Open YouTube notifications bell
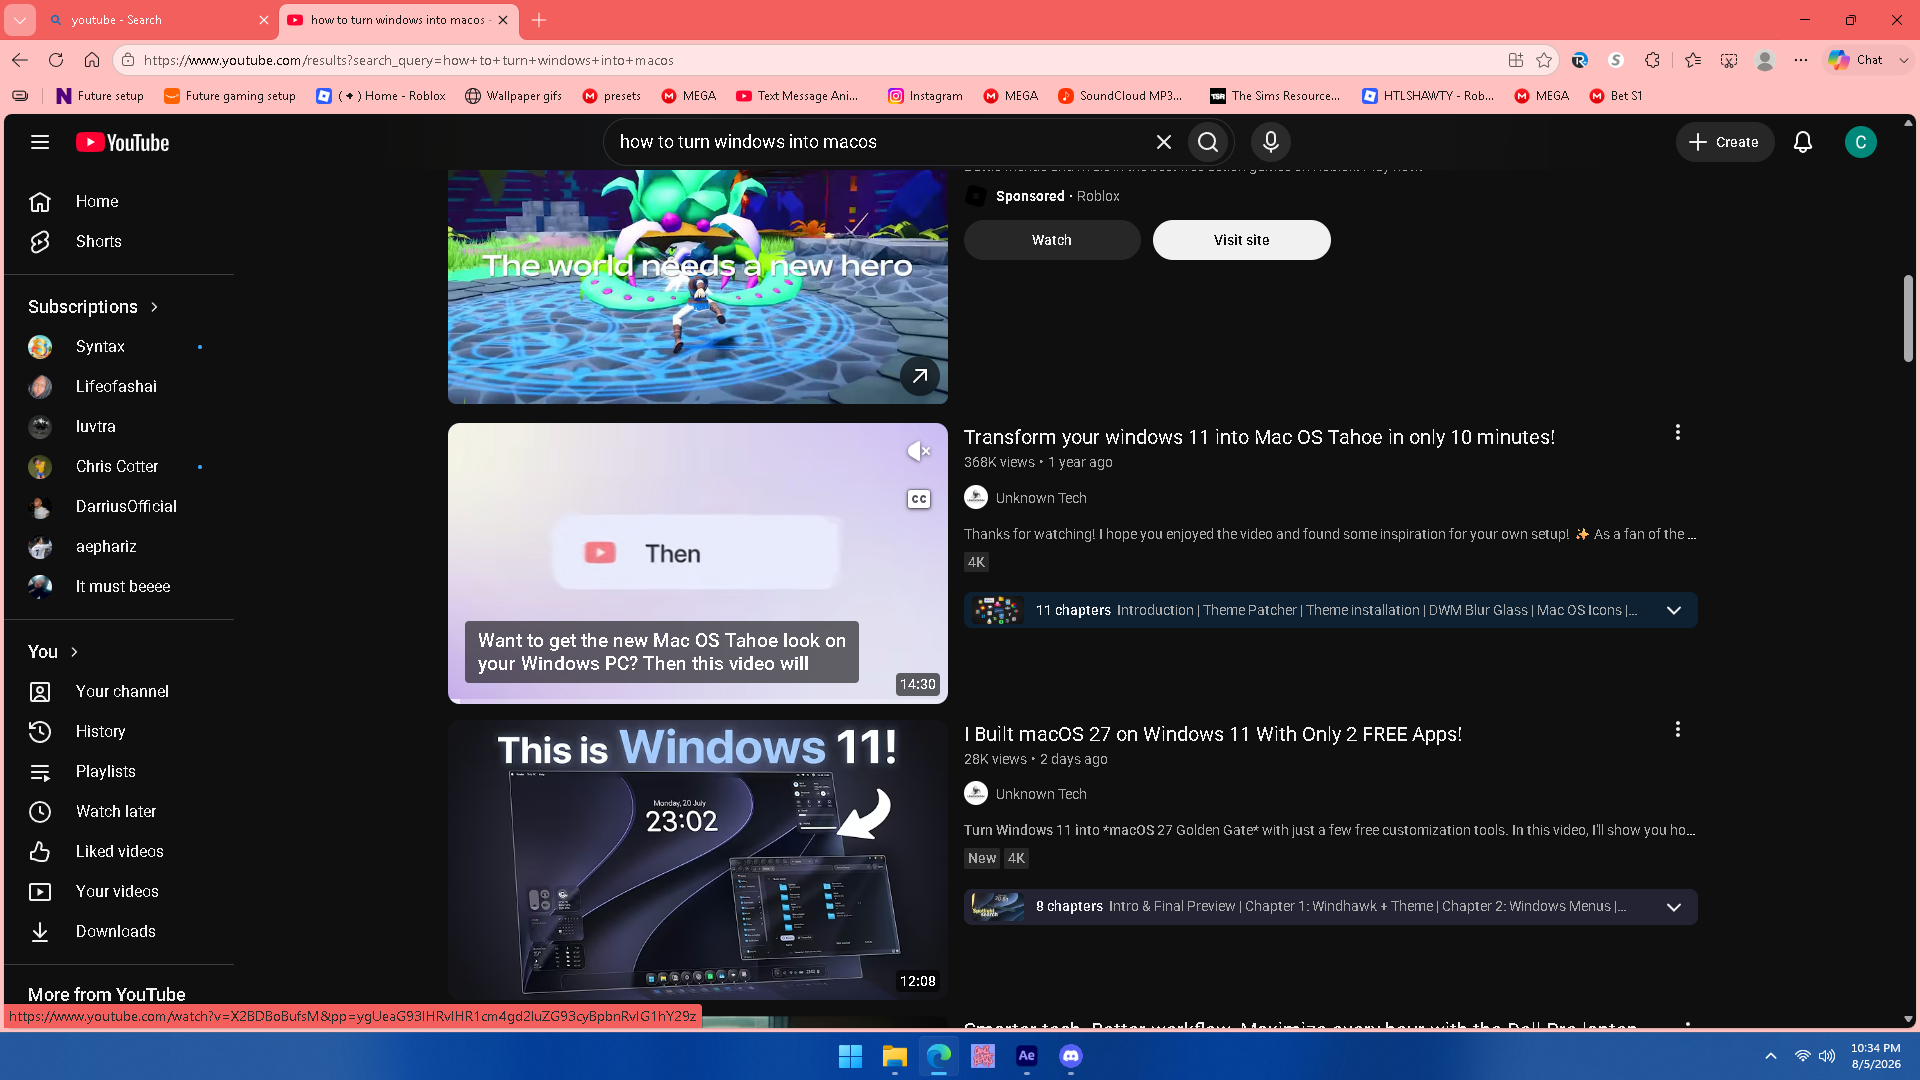This screenshot has height=1080, width=1920. tap(1803, 142)
